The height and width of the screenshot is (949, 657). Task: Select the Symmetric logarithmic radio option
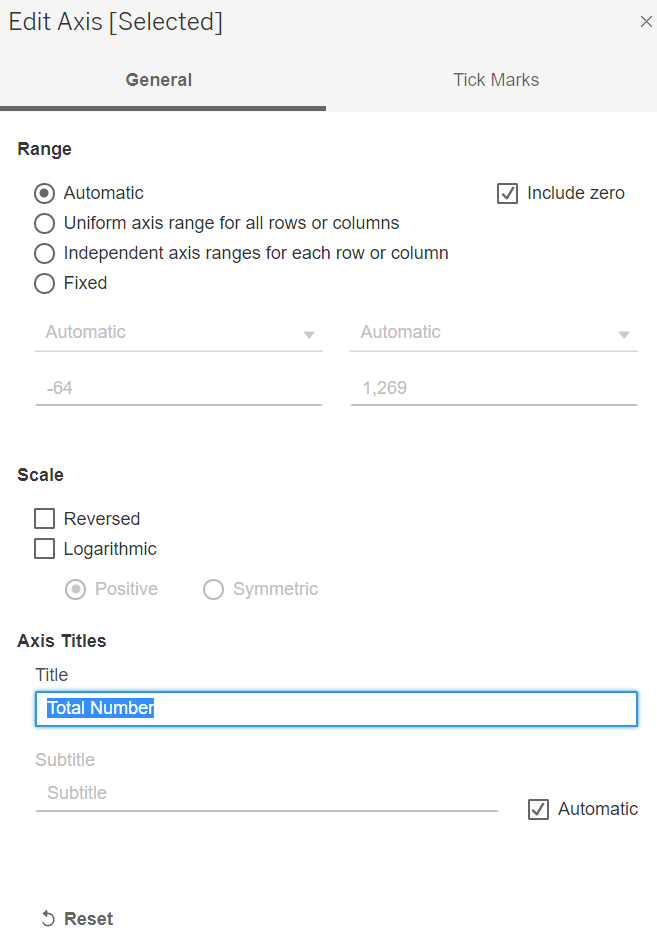214,589
